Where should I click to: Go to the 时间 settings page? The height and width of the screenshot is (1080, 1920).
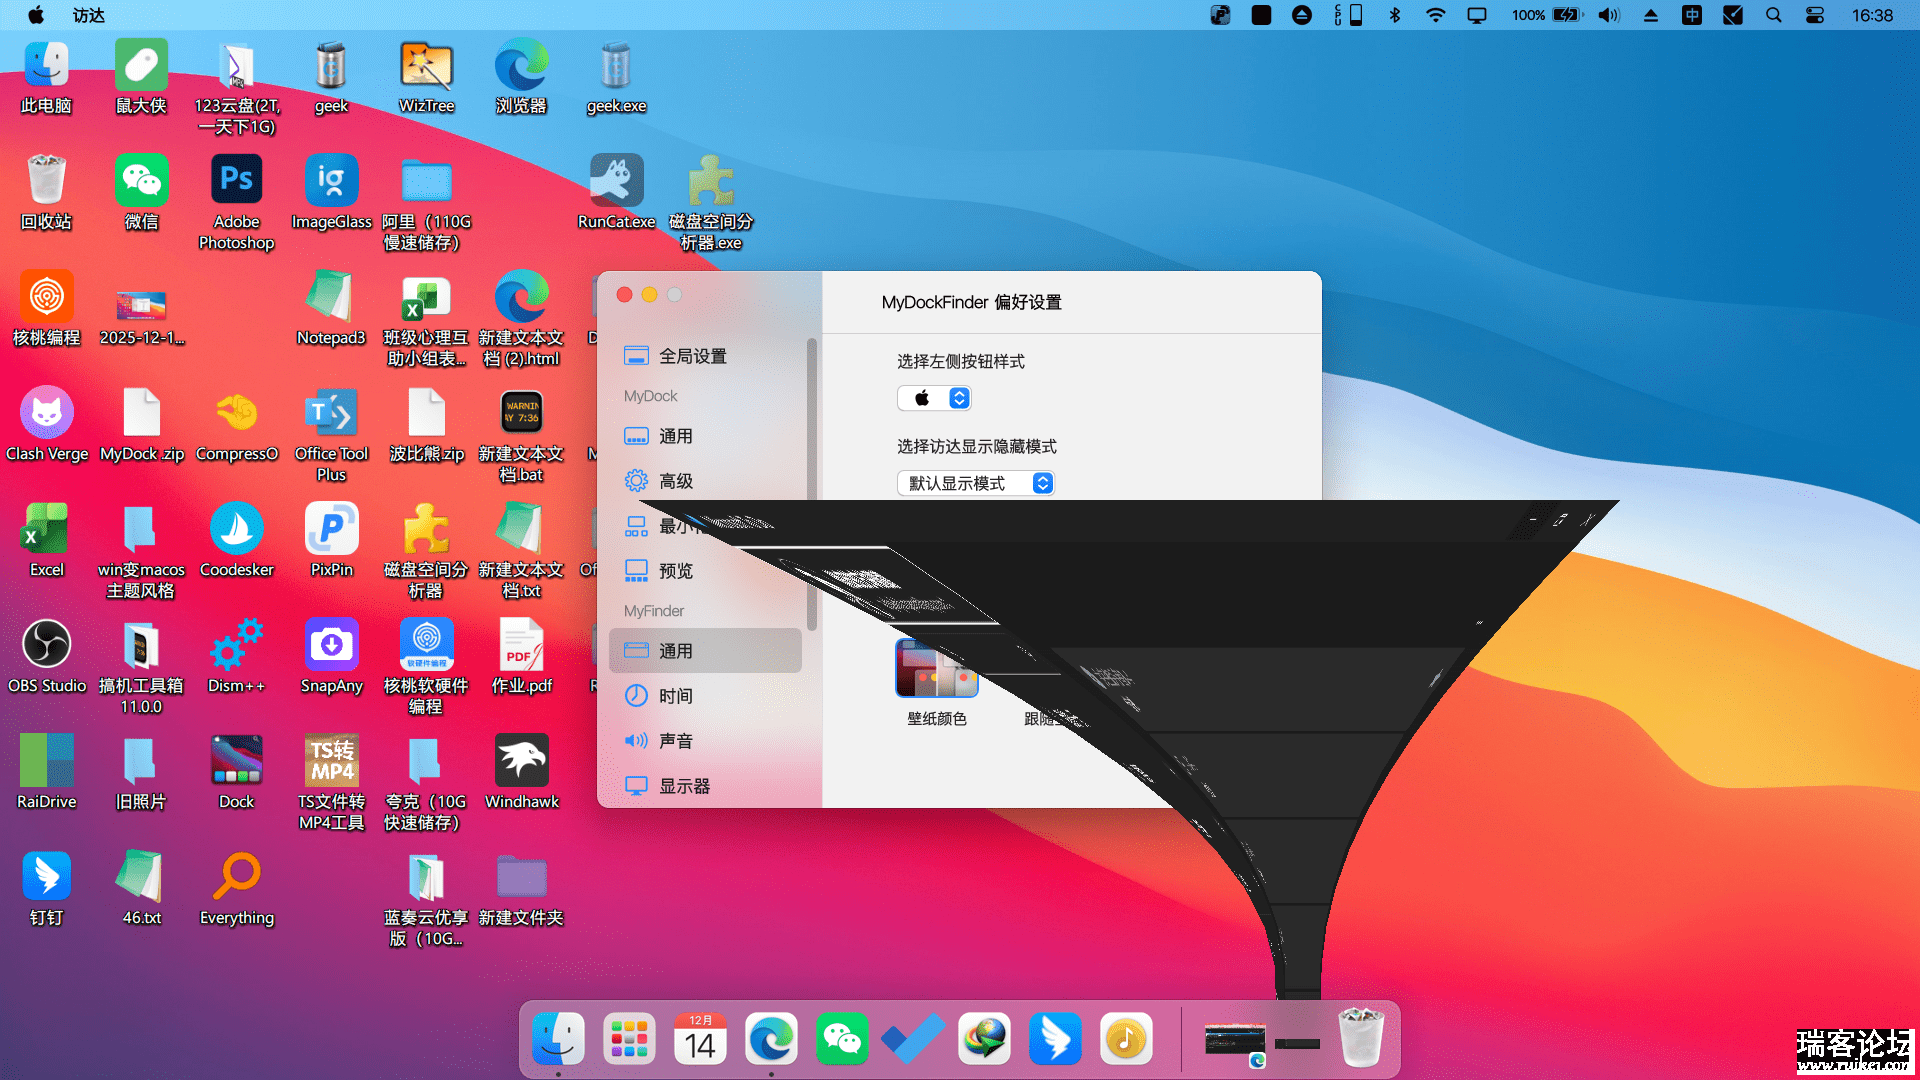point(675,696)
